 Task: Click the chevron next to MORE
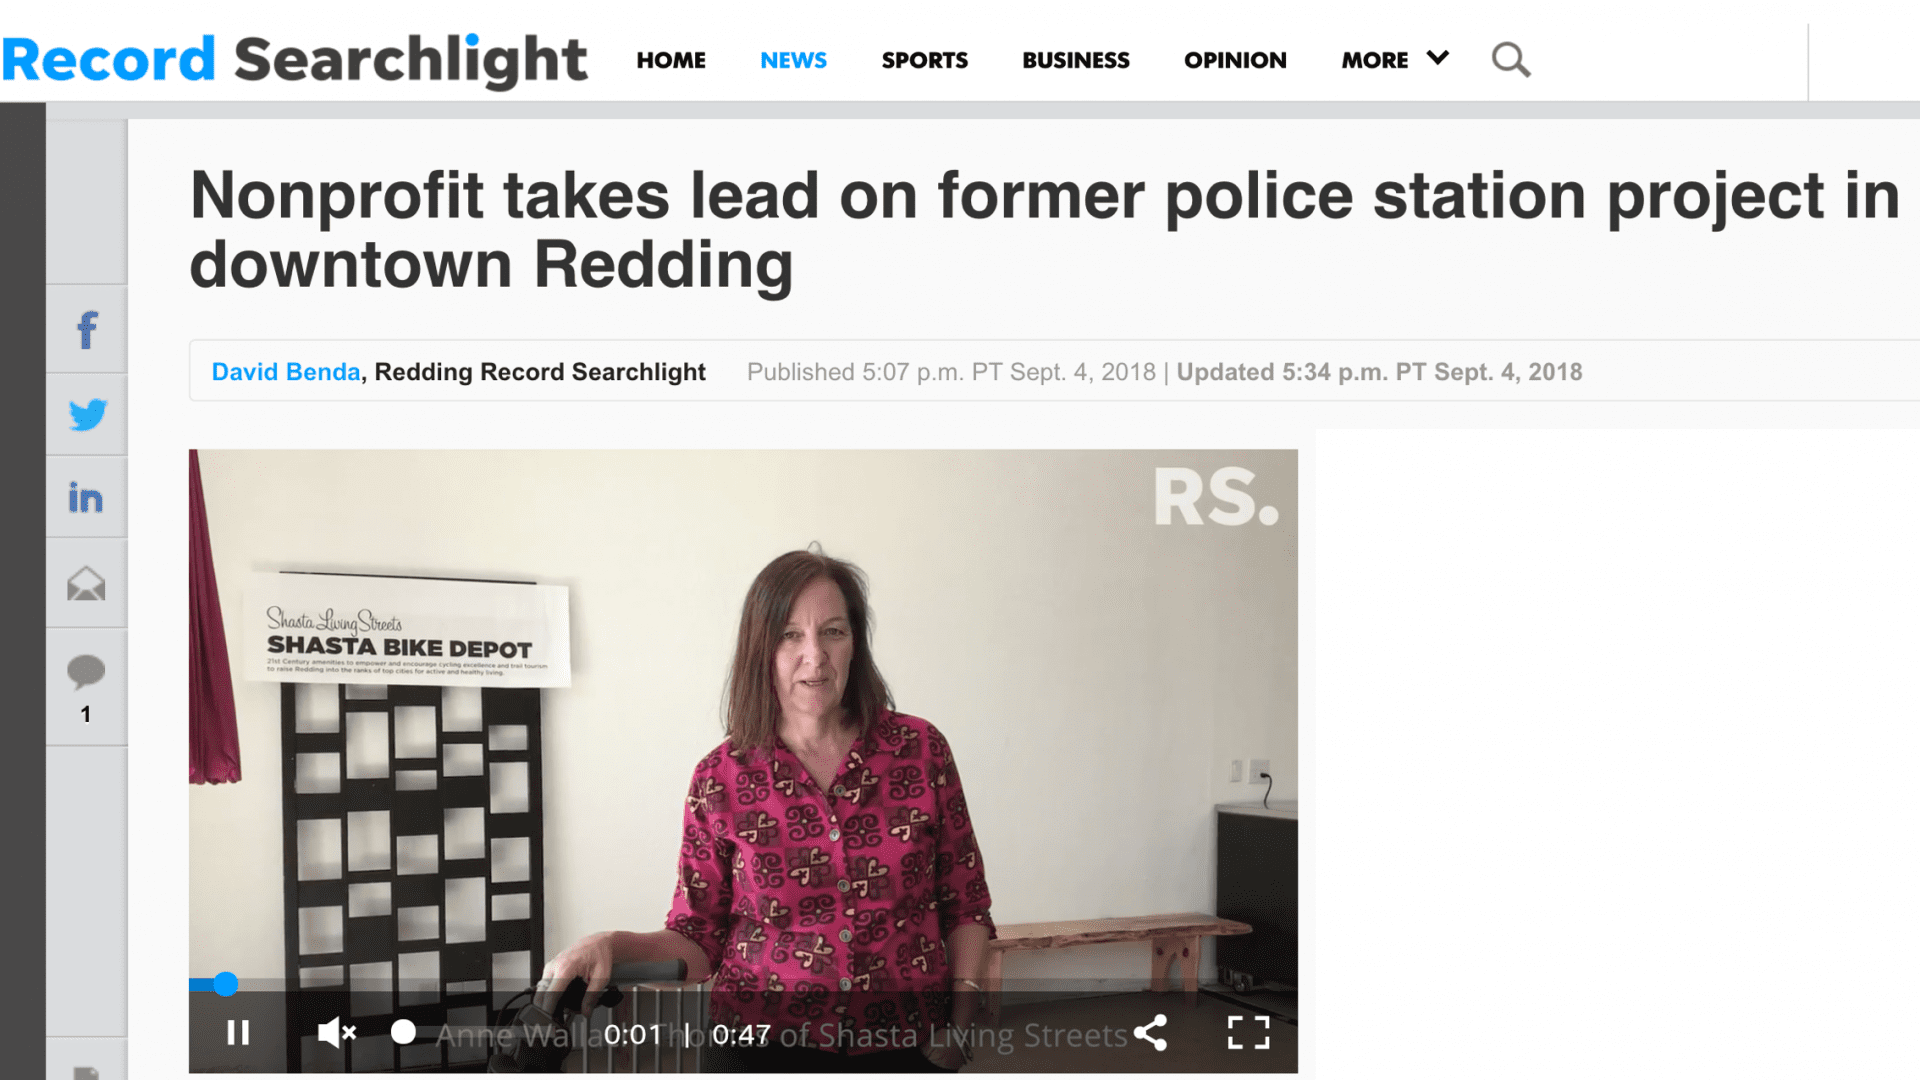coord(1438,58)
